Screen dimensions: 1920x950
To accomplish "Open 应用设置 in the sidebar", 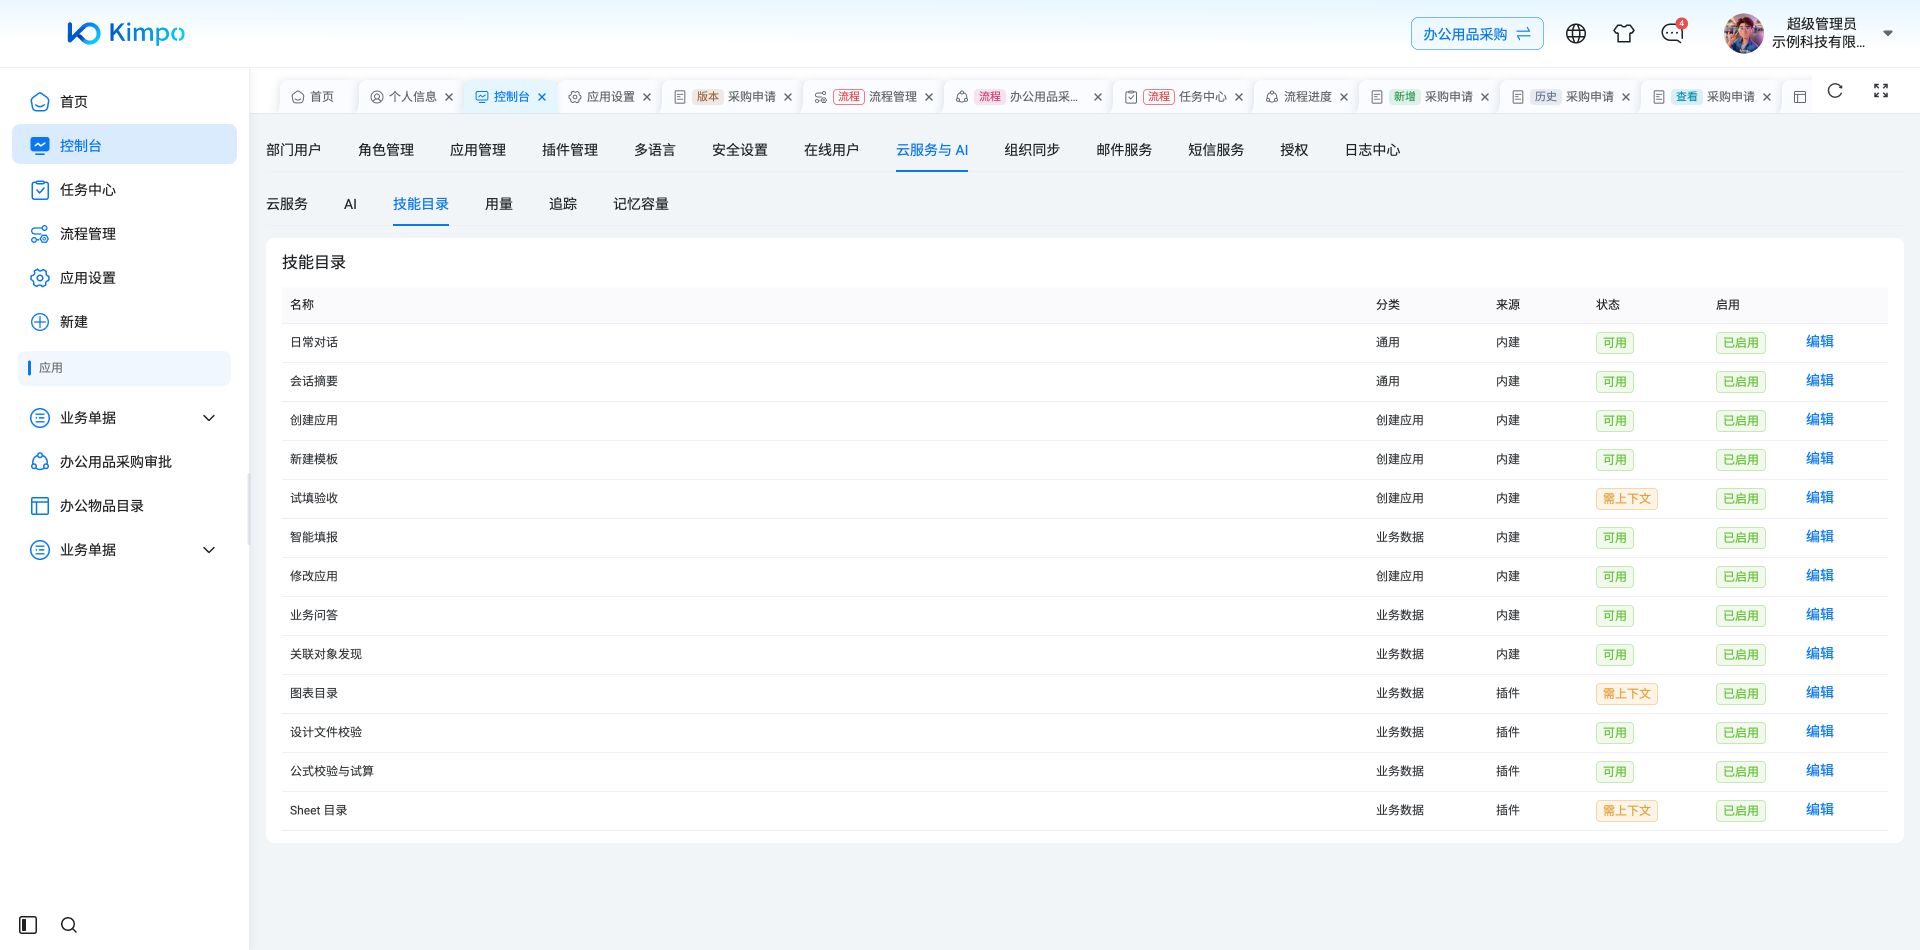I will tap(124, 278).
